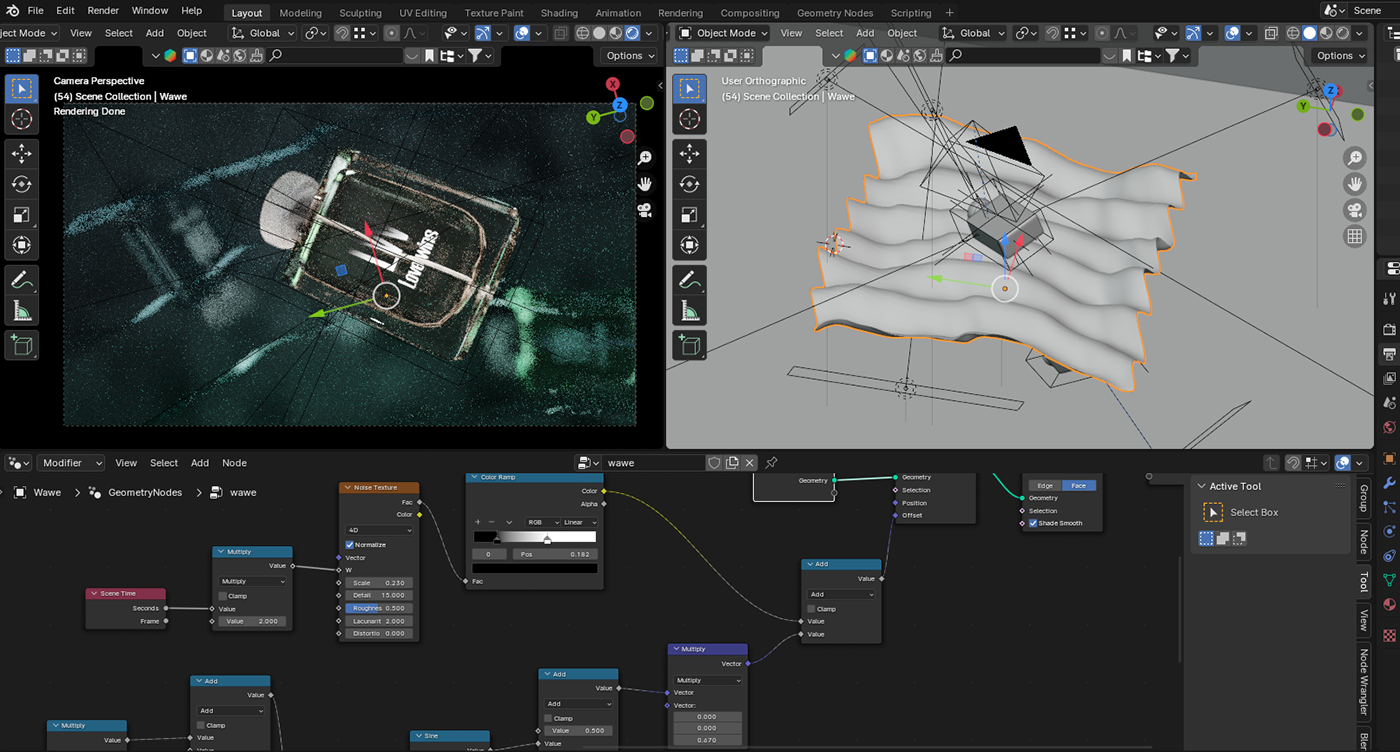Open the 4D dimensions dropdown in Noise Texture

point(379,530)
